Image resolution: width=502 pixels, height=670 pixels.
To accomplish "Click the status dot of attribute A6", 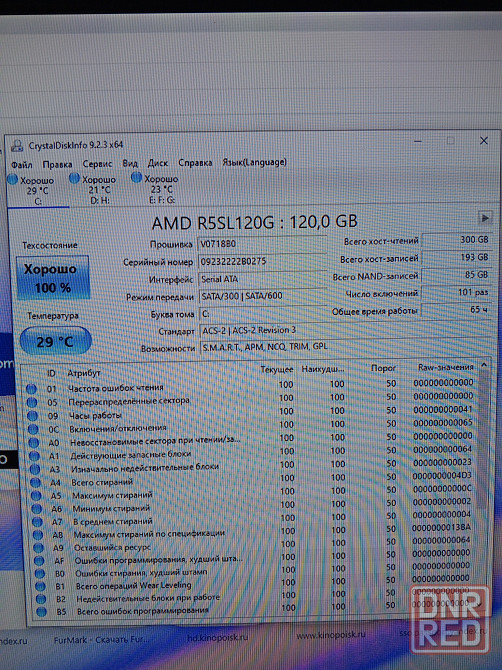I will click(x=37, y=509).
